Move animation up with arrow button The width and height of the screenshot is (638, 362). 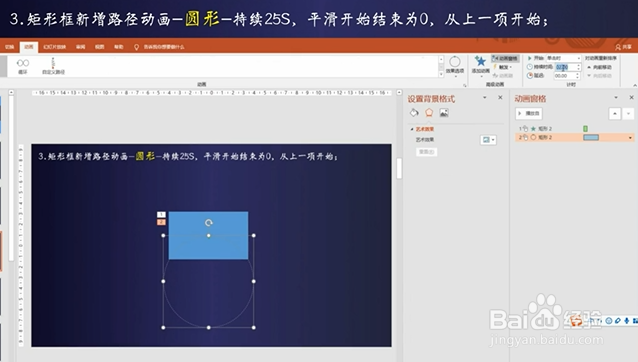[x=614, y=113]
